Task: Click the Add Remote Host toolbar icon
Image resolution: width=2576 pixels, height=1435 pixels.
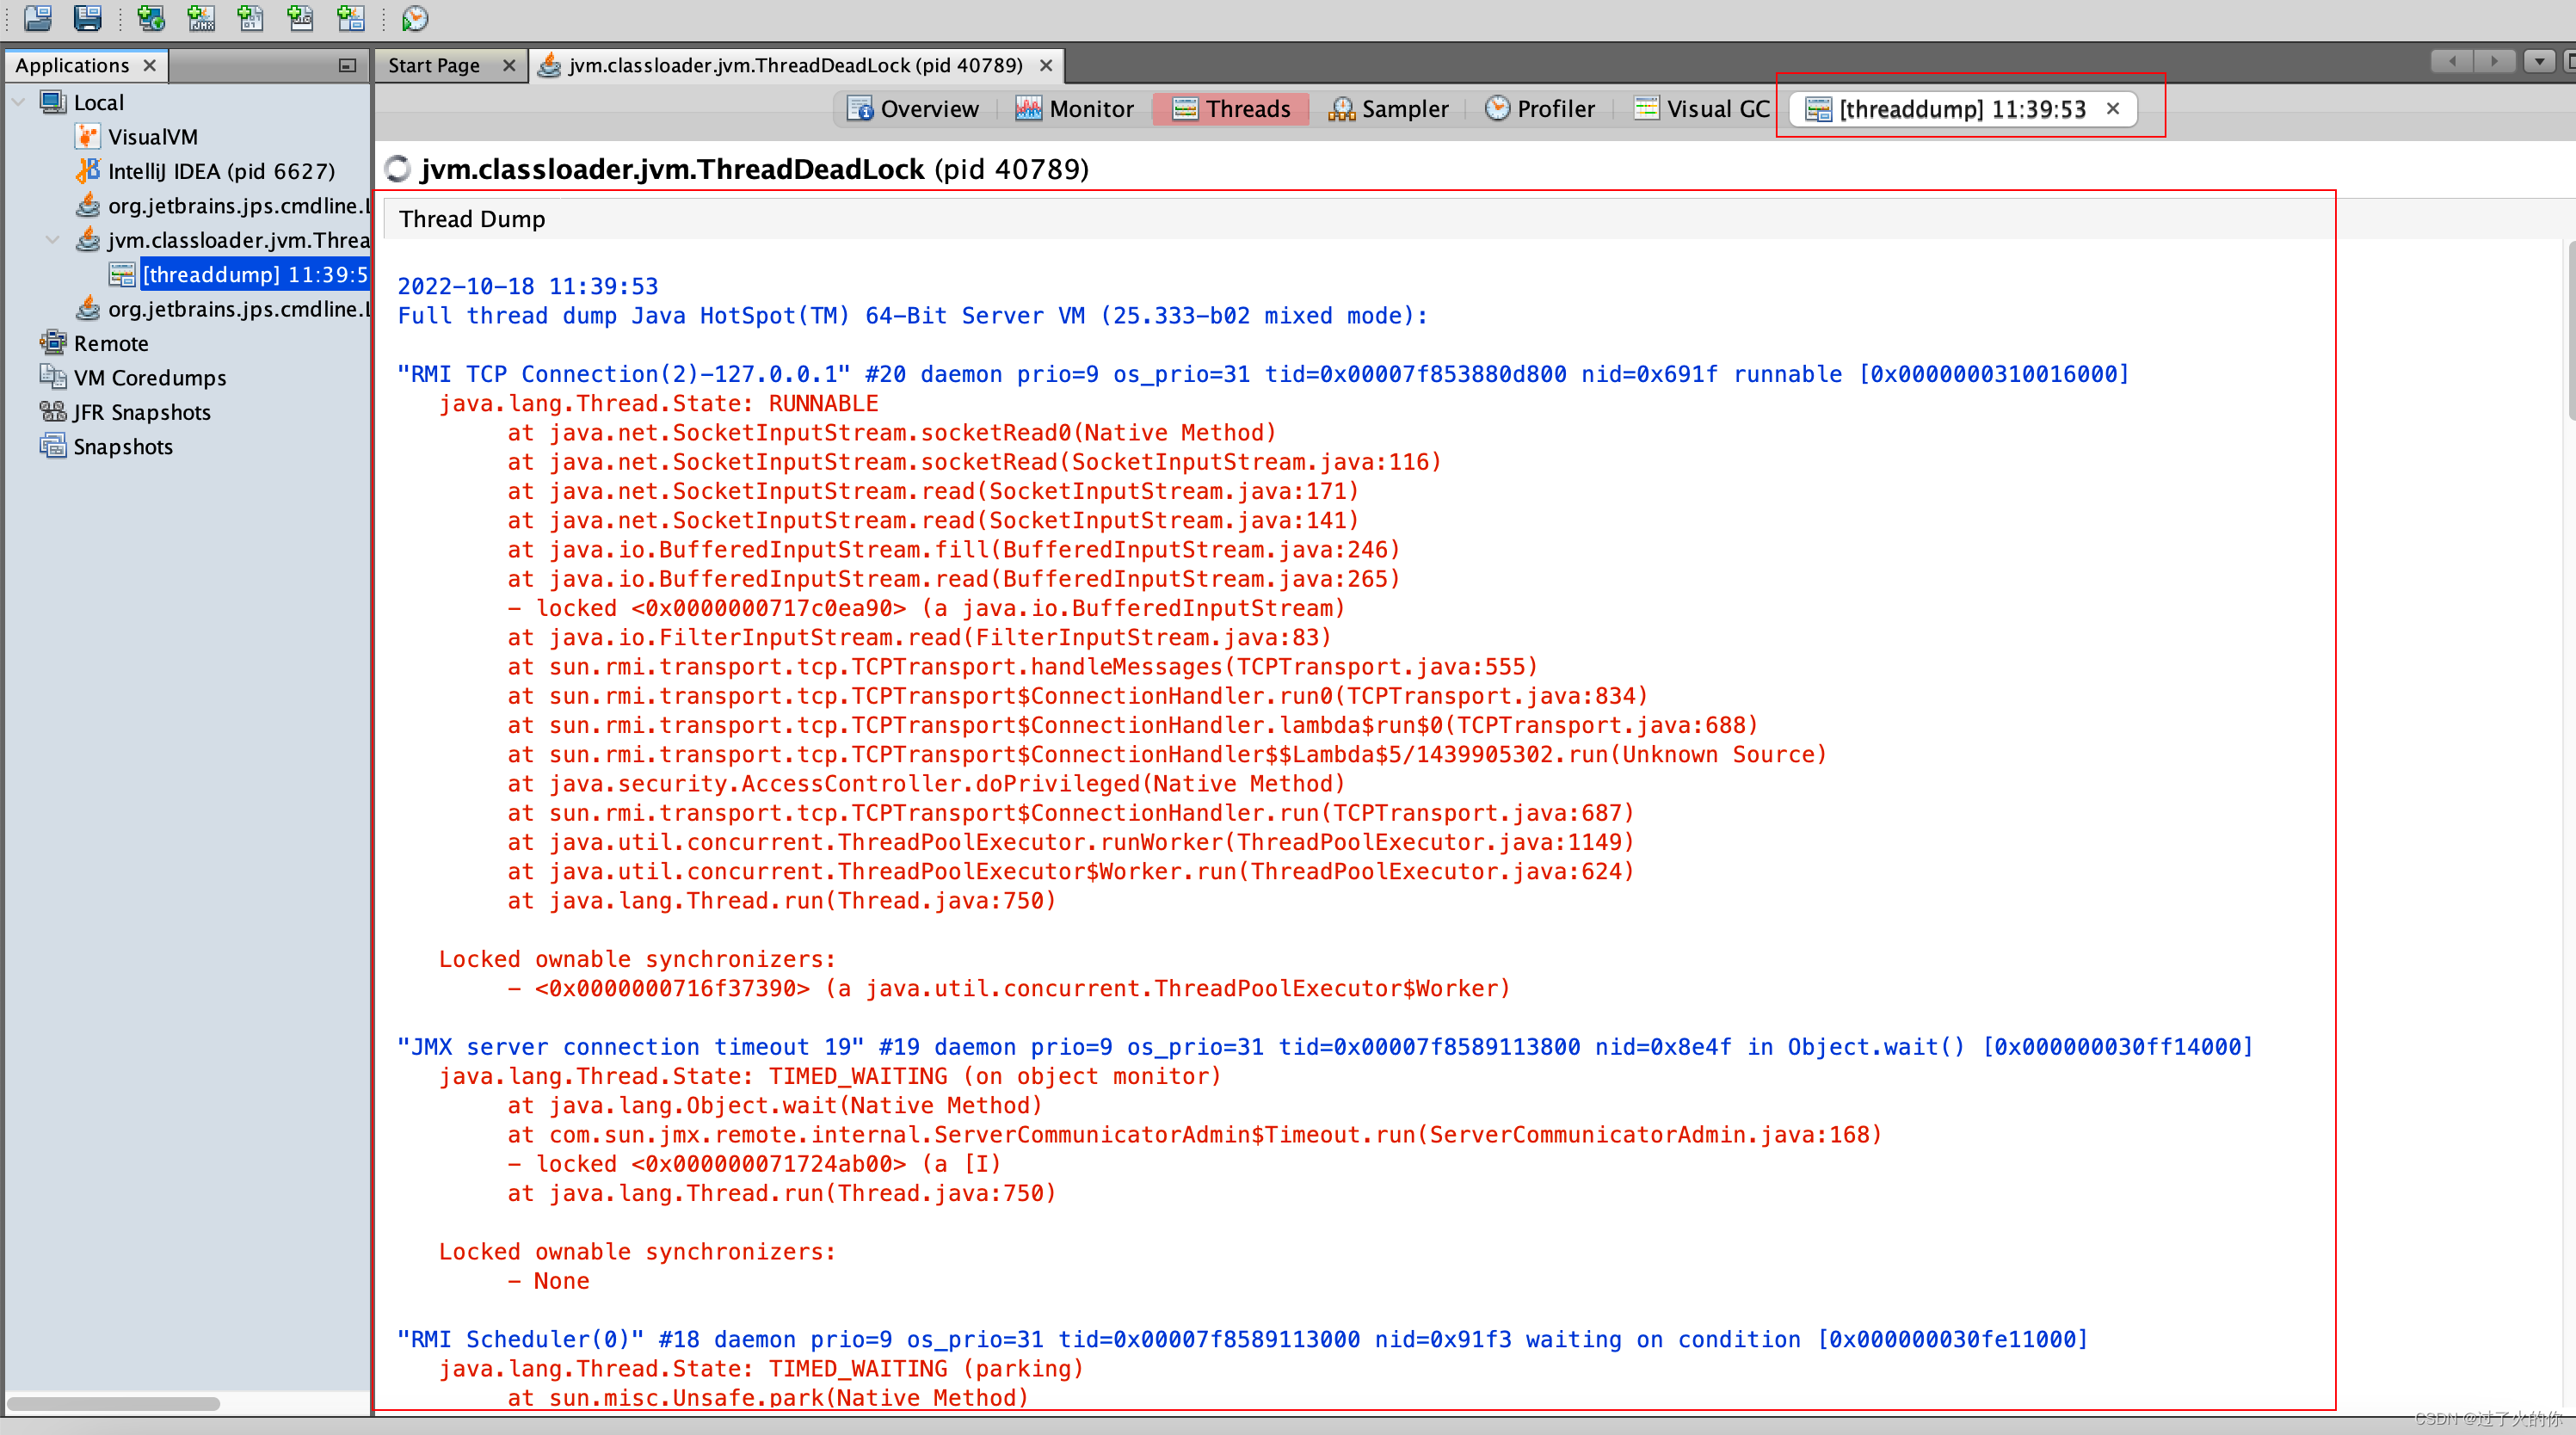Action: click(x=151, y=17)
